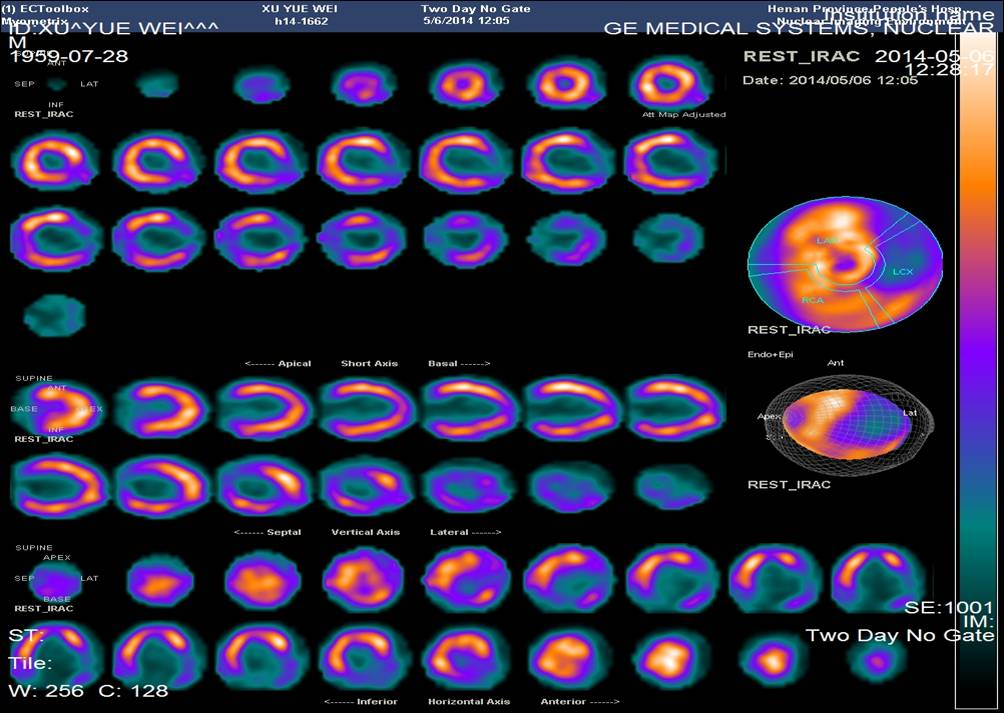1004x713 pixels.
Task: Click the Att Map Adjusted text
Action: click(x=684, y=115)
